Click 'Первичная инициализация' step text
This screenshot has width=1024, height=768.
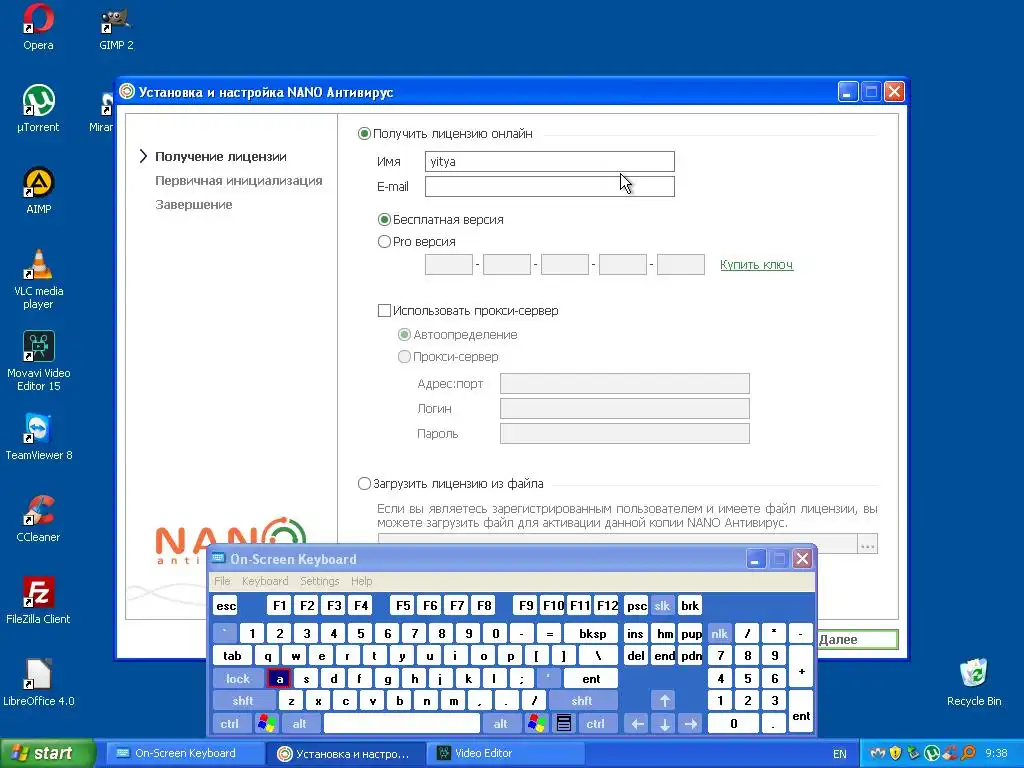(x=238, y=181)
